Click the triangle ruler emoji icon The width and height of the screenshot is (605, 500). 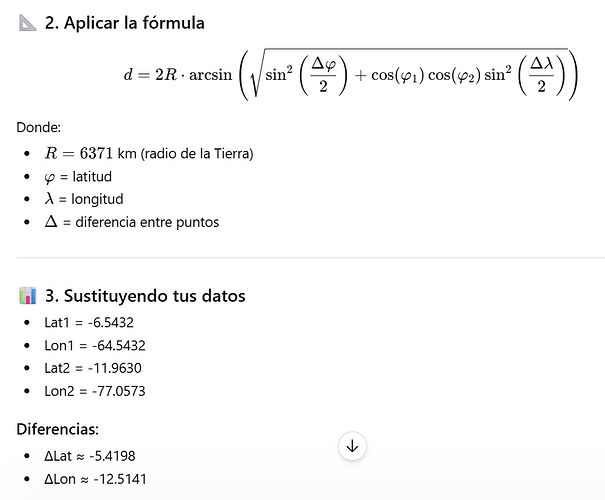click(x=27, y=23)
